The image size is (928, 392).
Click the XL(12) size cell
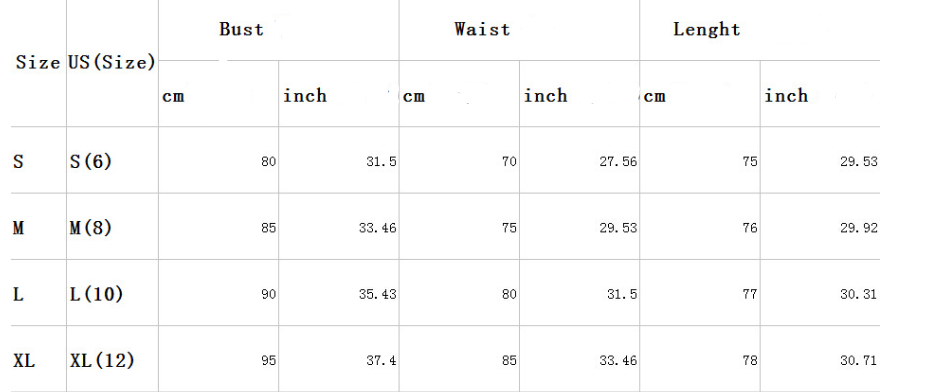pos(102,360)
